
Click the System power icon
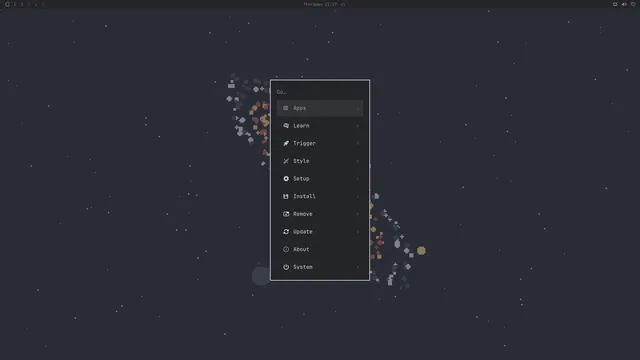[286, 267]
